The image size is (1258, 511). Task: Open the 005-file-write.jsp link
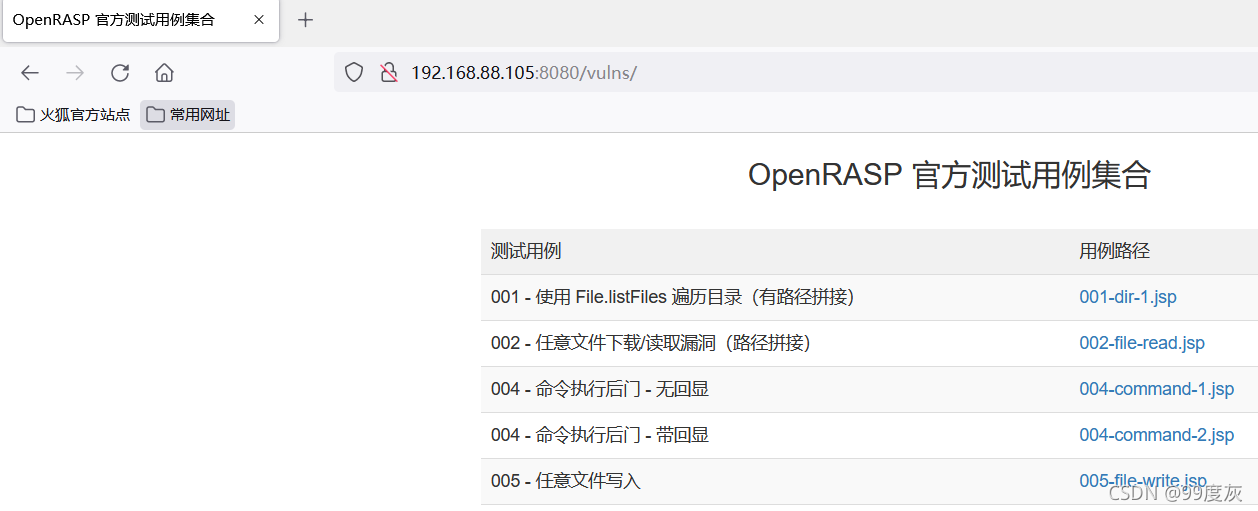pyautogui.click(x=1143, y=481)
